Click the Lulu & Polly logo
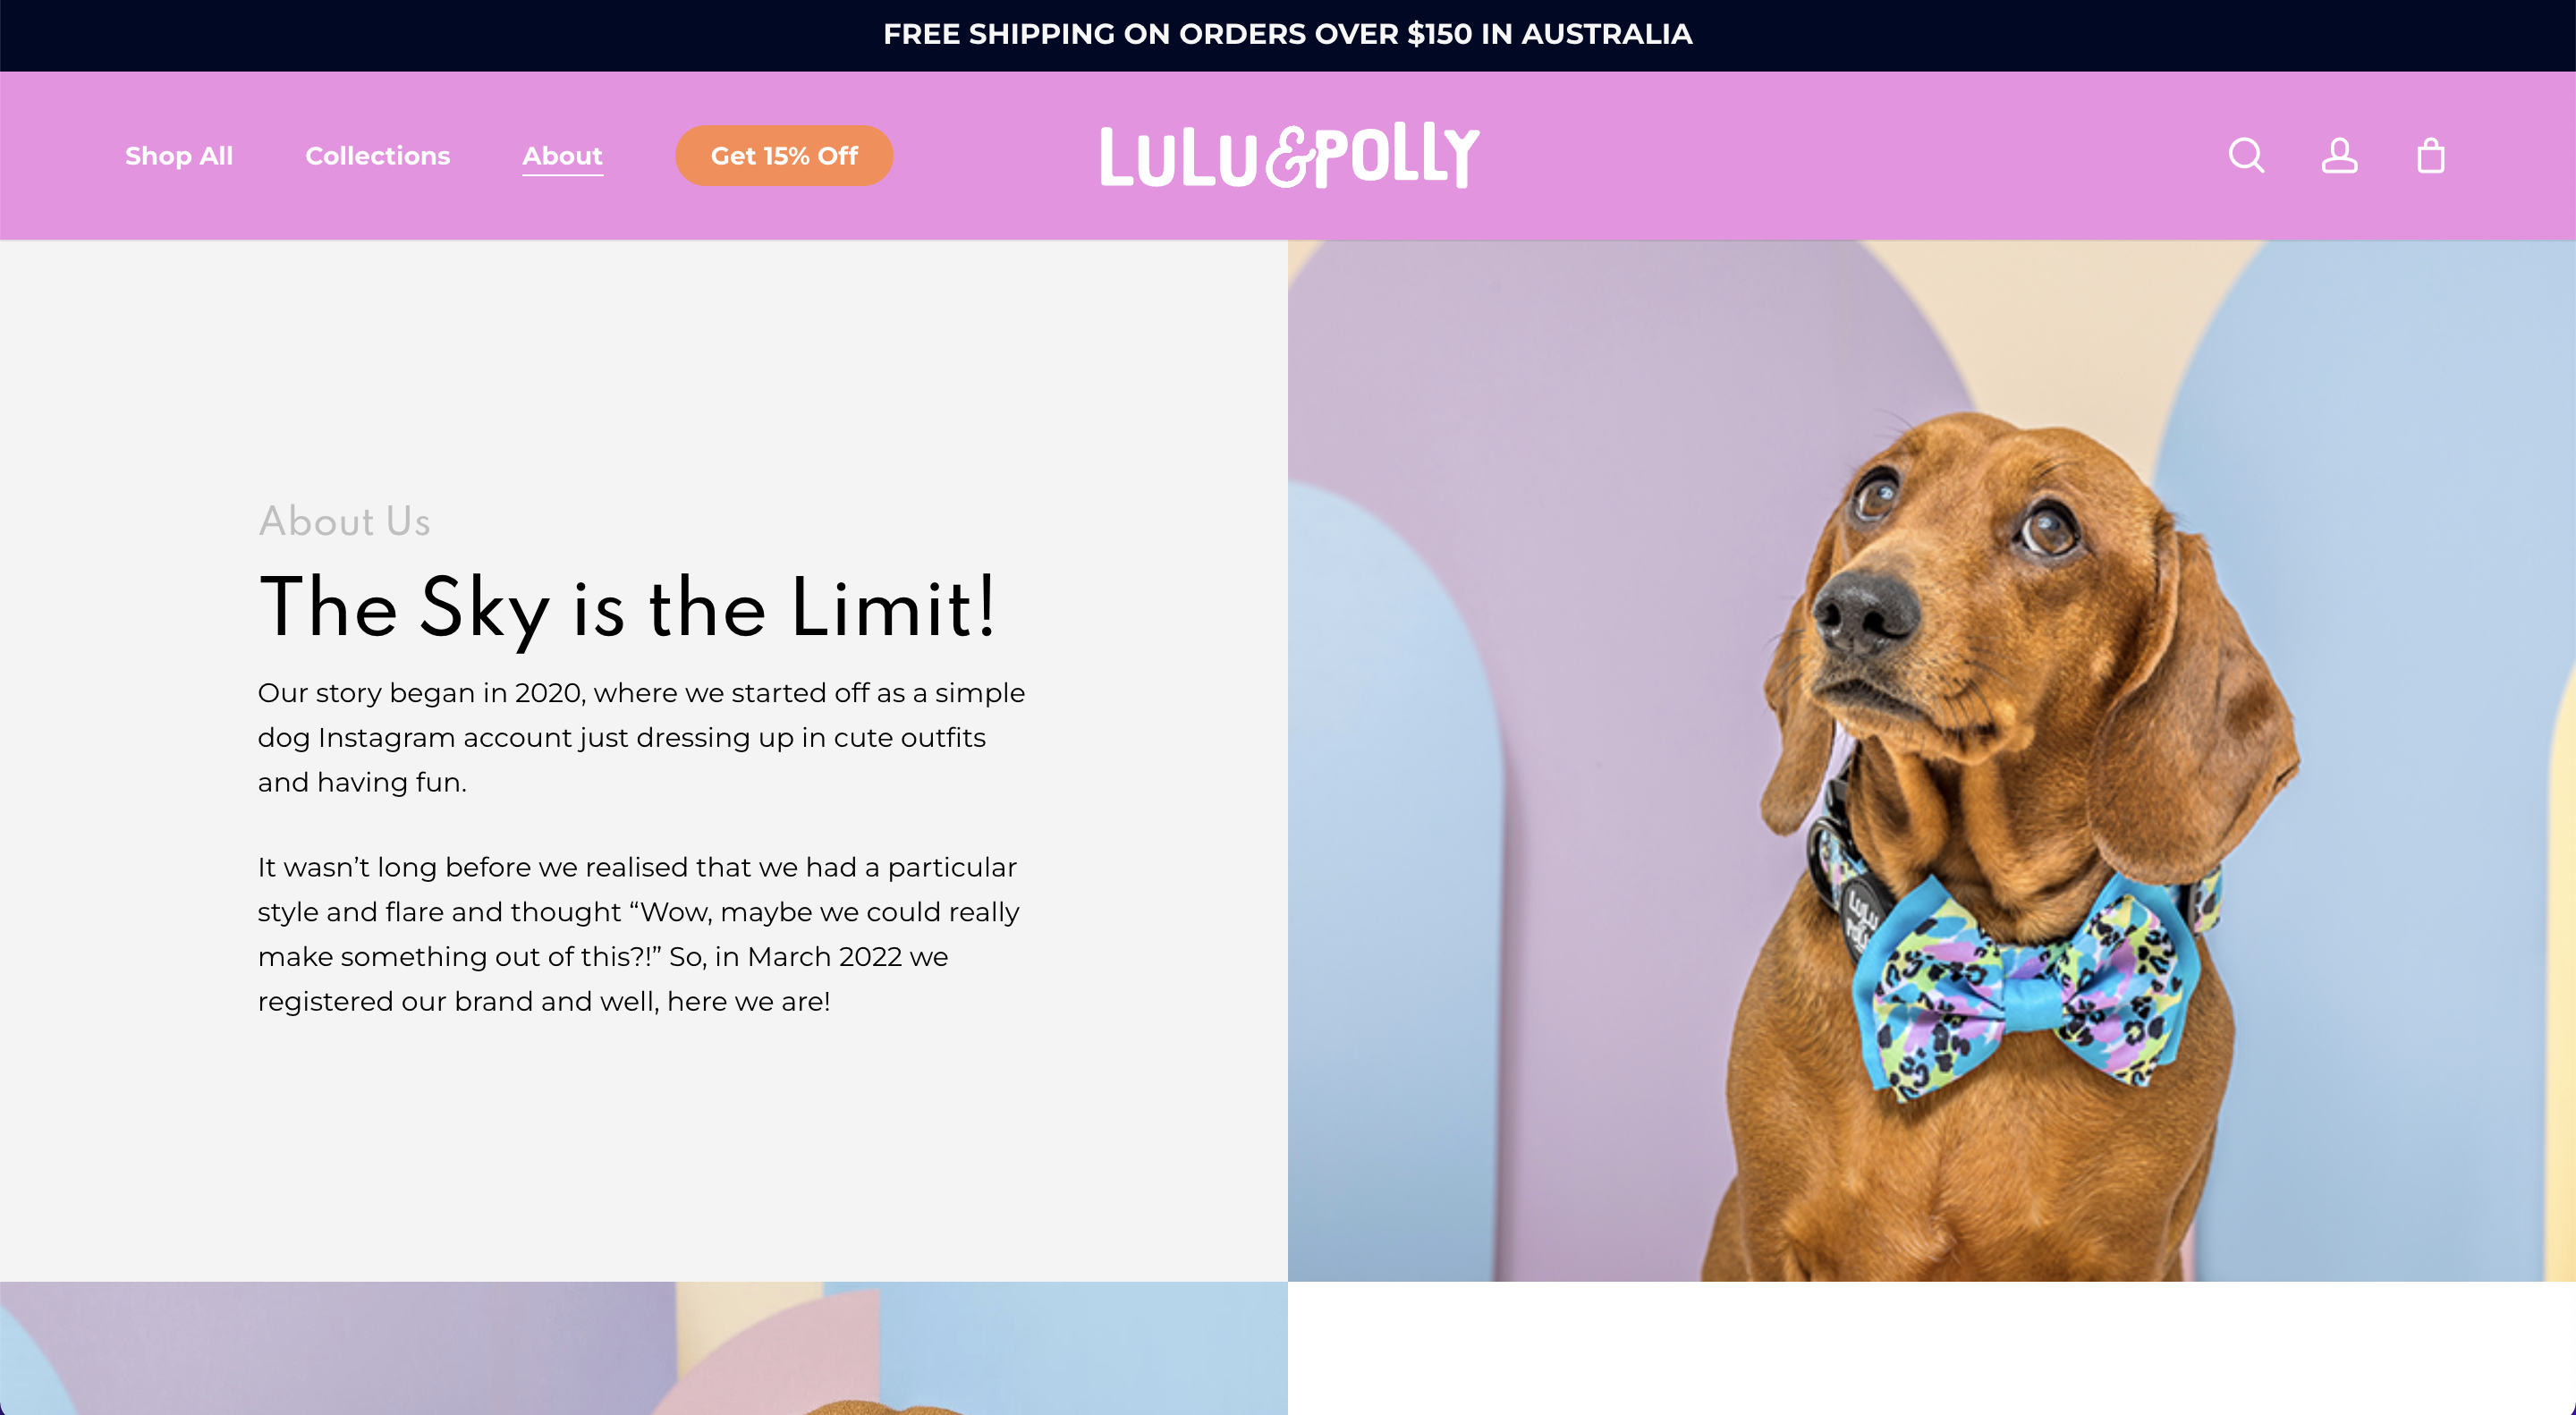The width and height of the screenshot is (2576, 1415). point(1289,155)
